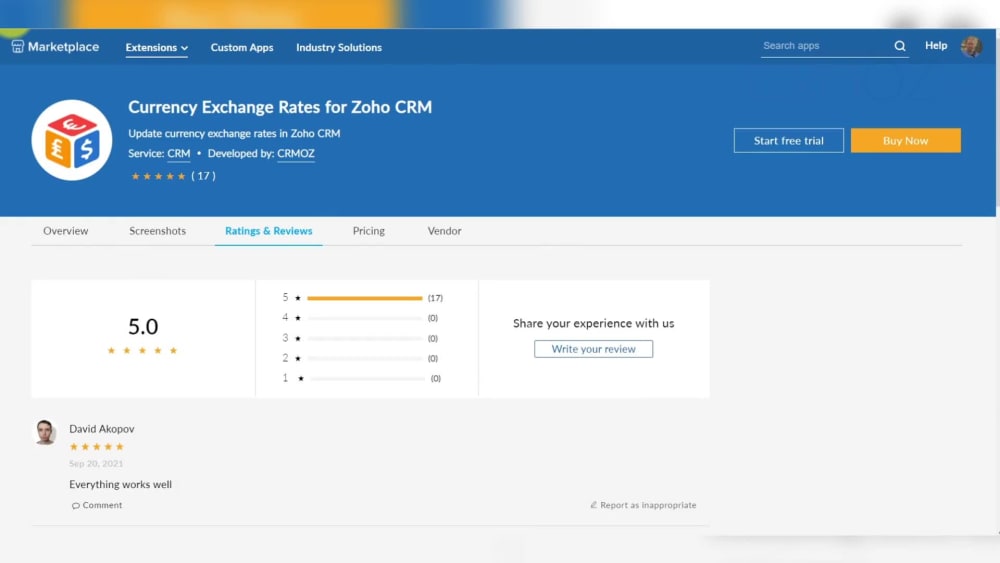Click David Akopov's five-star review rating
1000x563 pixels.
96,447
